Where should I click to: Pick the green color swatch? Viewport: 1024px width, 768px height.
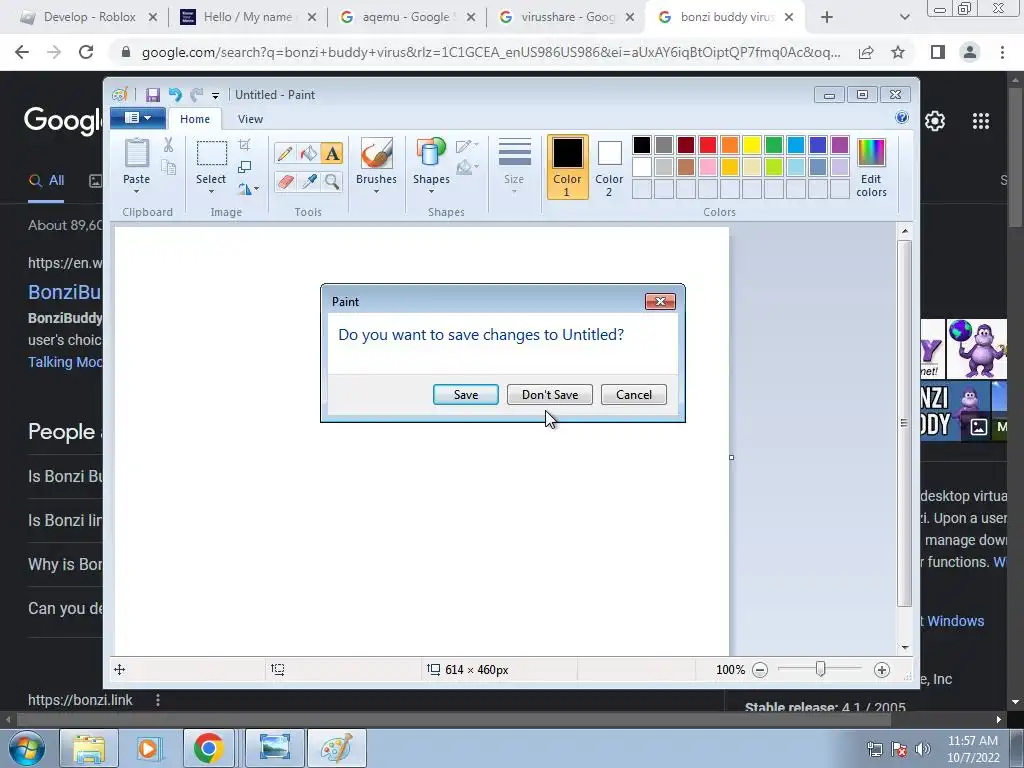774,144
